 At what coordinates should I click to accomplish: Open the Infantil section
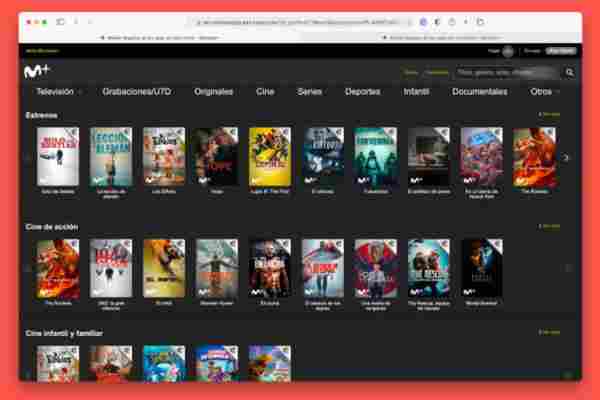point(416,92)
